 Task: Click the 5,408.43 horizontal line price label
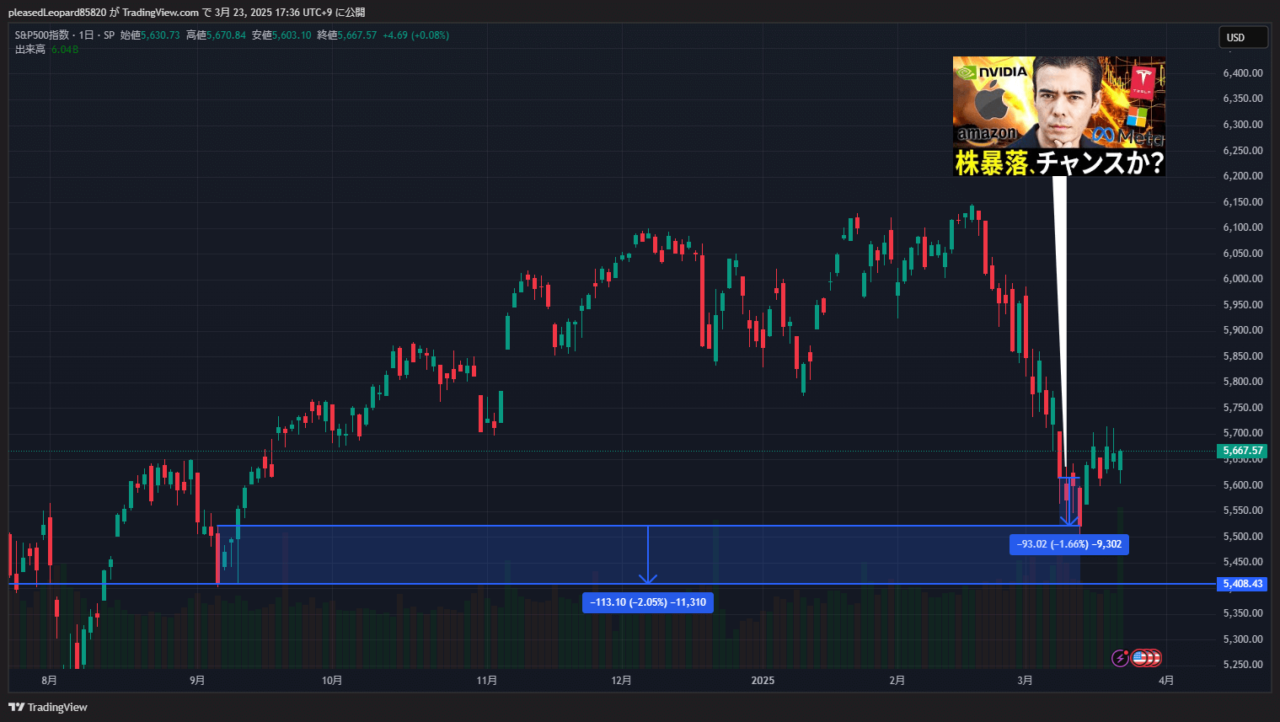coord(1242,584)
